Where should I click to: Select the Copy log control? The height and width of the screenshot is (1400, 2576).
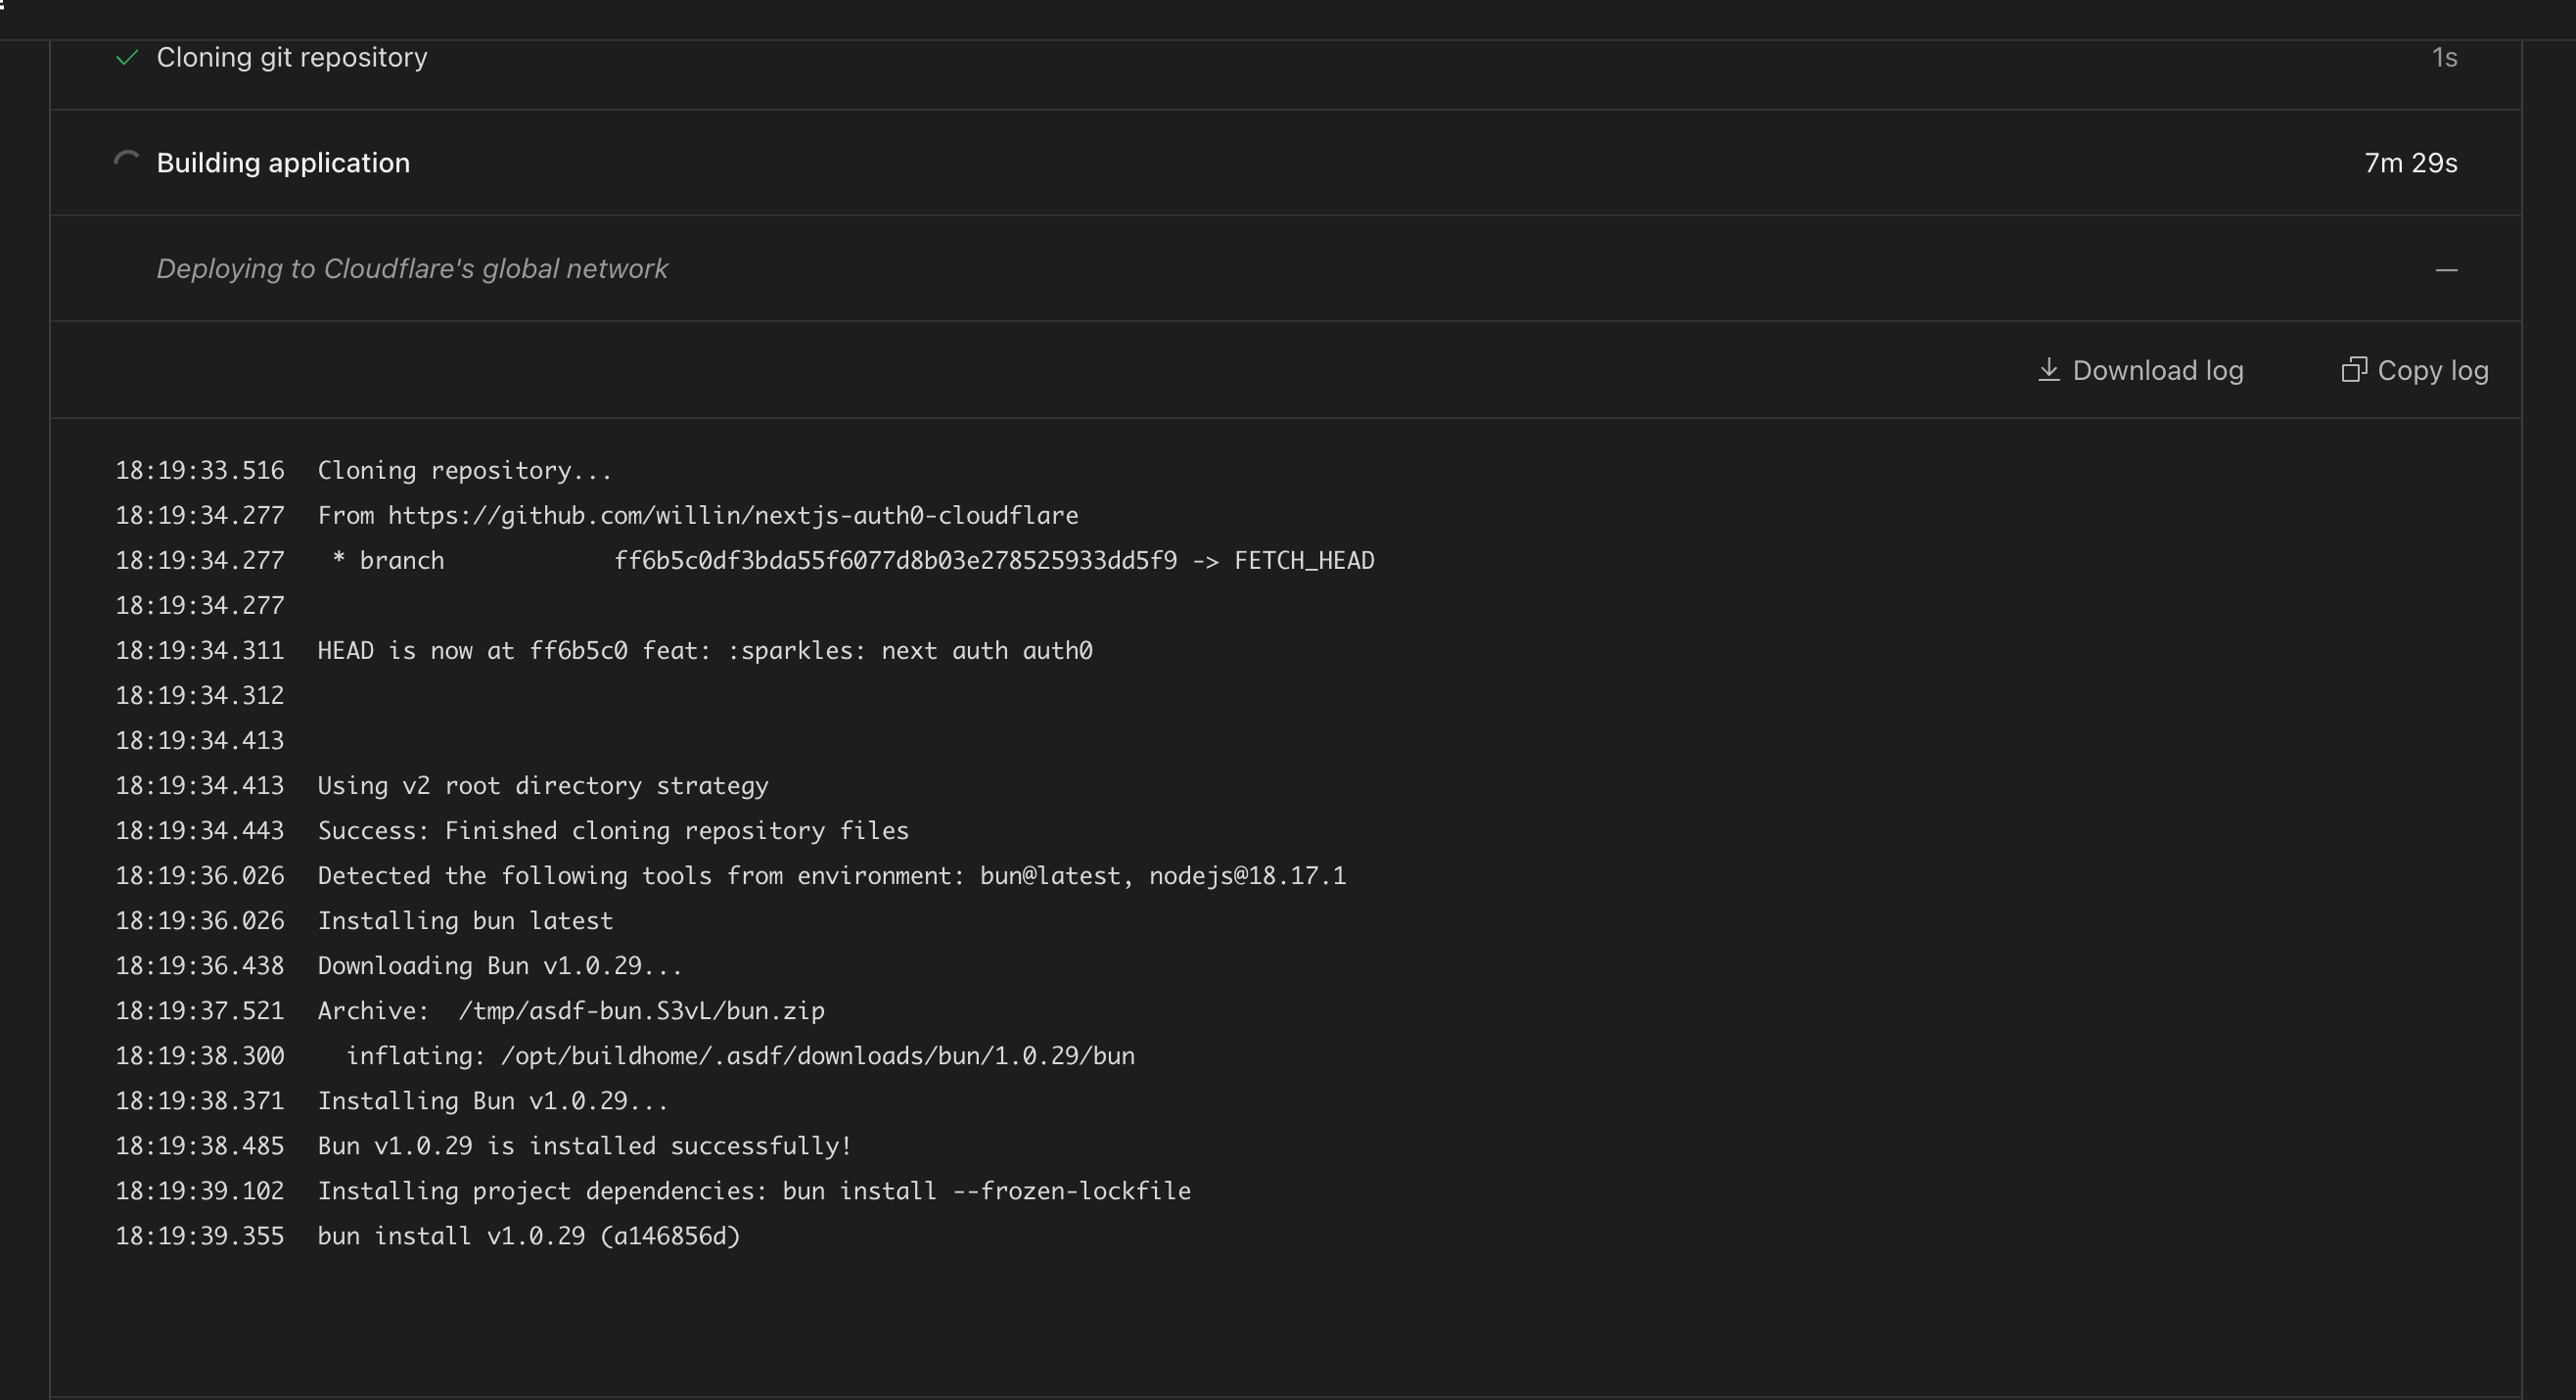point(2414,370)
